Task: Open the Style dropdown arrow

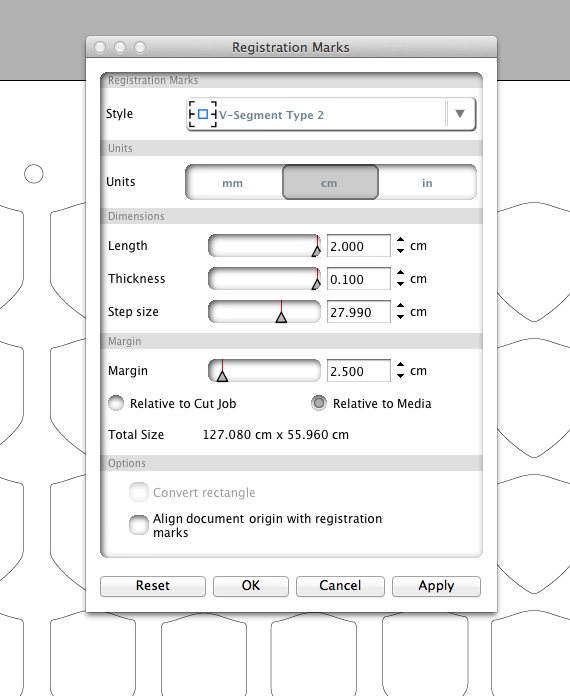Action: click(x=460, y=114)
